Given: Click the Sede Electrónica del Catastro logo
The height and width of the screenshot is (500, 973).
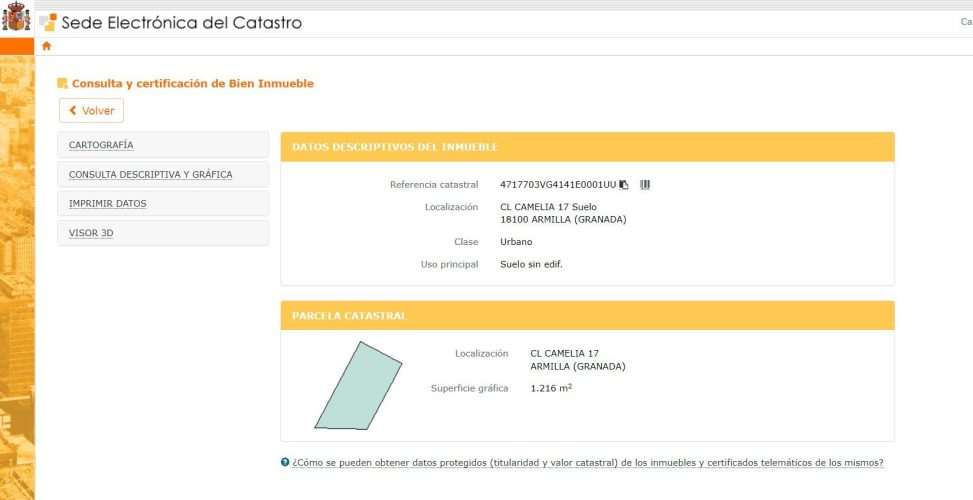Looking at the screenshot, I should click(x=48, y=23).
